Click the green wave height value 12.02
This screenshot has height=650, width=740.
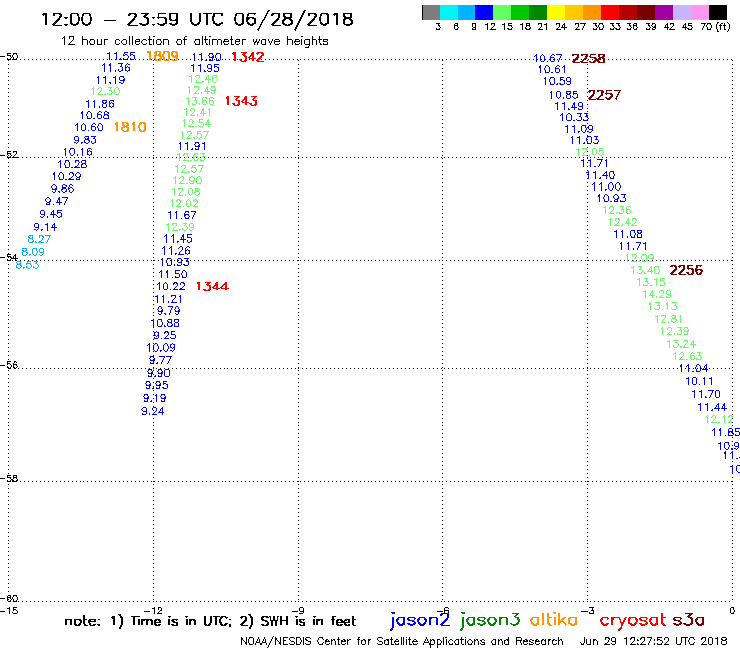pos(184,203)
